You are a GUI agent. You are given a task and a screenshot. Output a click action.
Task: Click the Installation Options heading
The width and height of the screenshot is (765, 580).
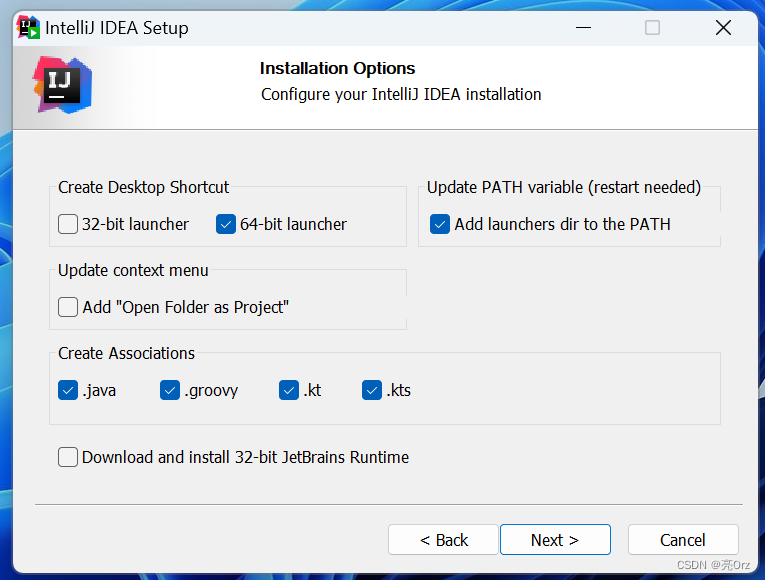[x=337, y=68]
